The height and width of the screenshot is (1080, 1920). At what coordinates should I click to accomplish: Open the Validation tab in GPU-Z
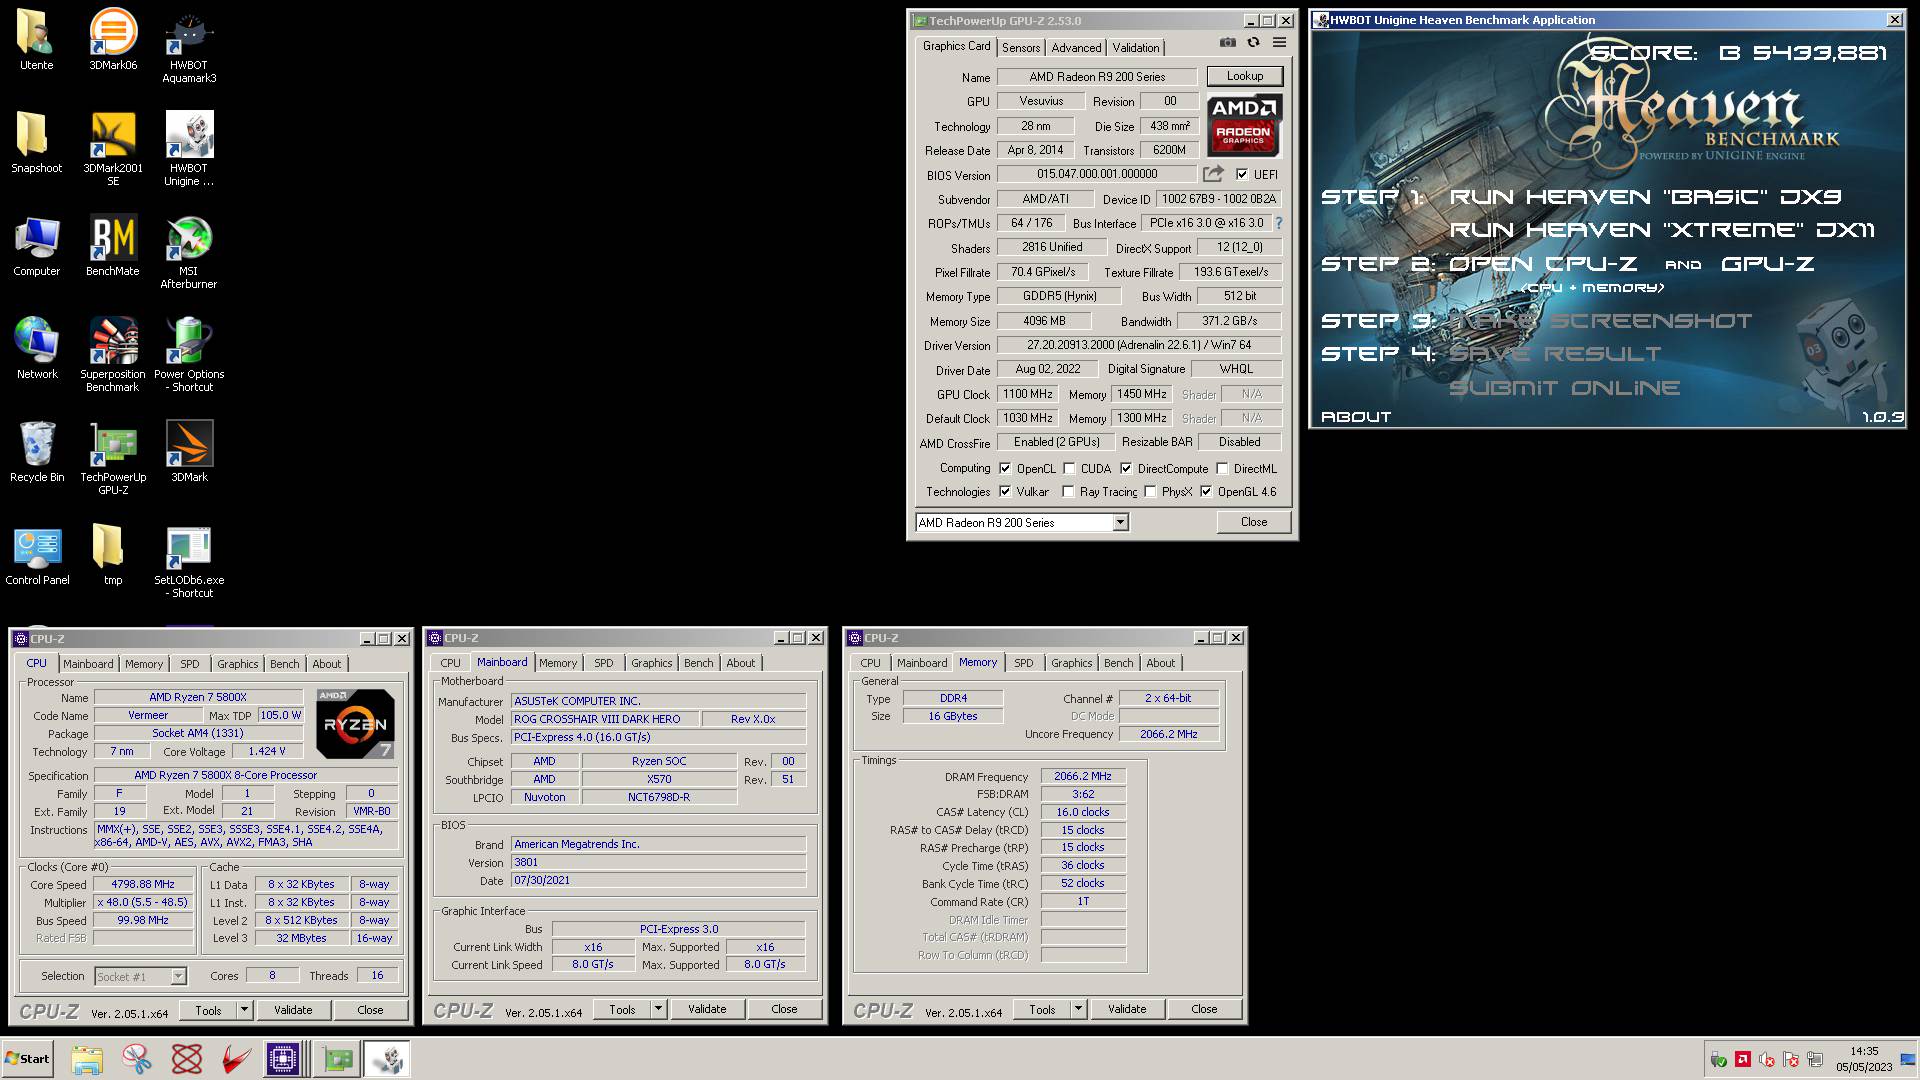pos(1136,47)
